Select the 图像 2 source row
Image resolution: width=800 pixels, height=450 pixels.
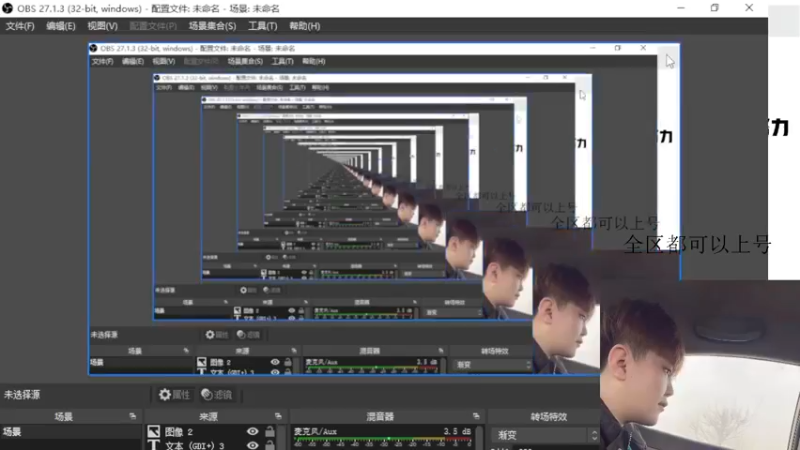[212, 432]
